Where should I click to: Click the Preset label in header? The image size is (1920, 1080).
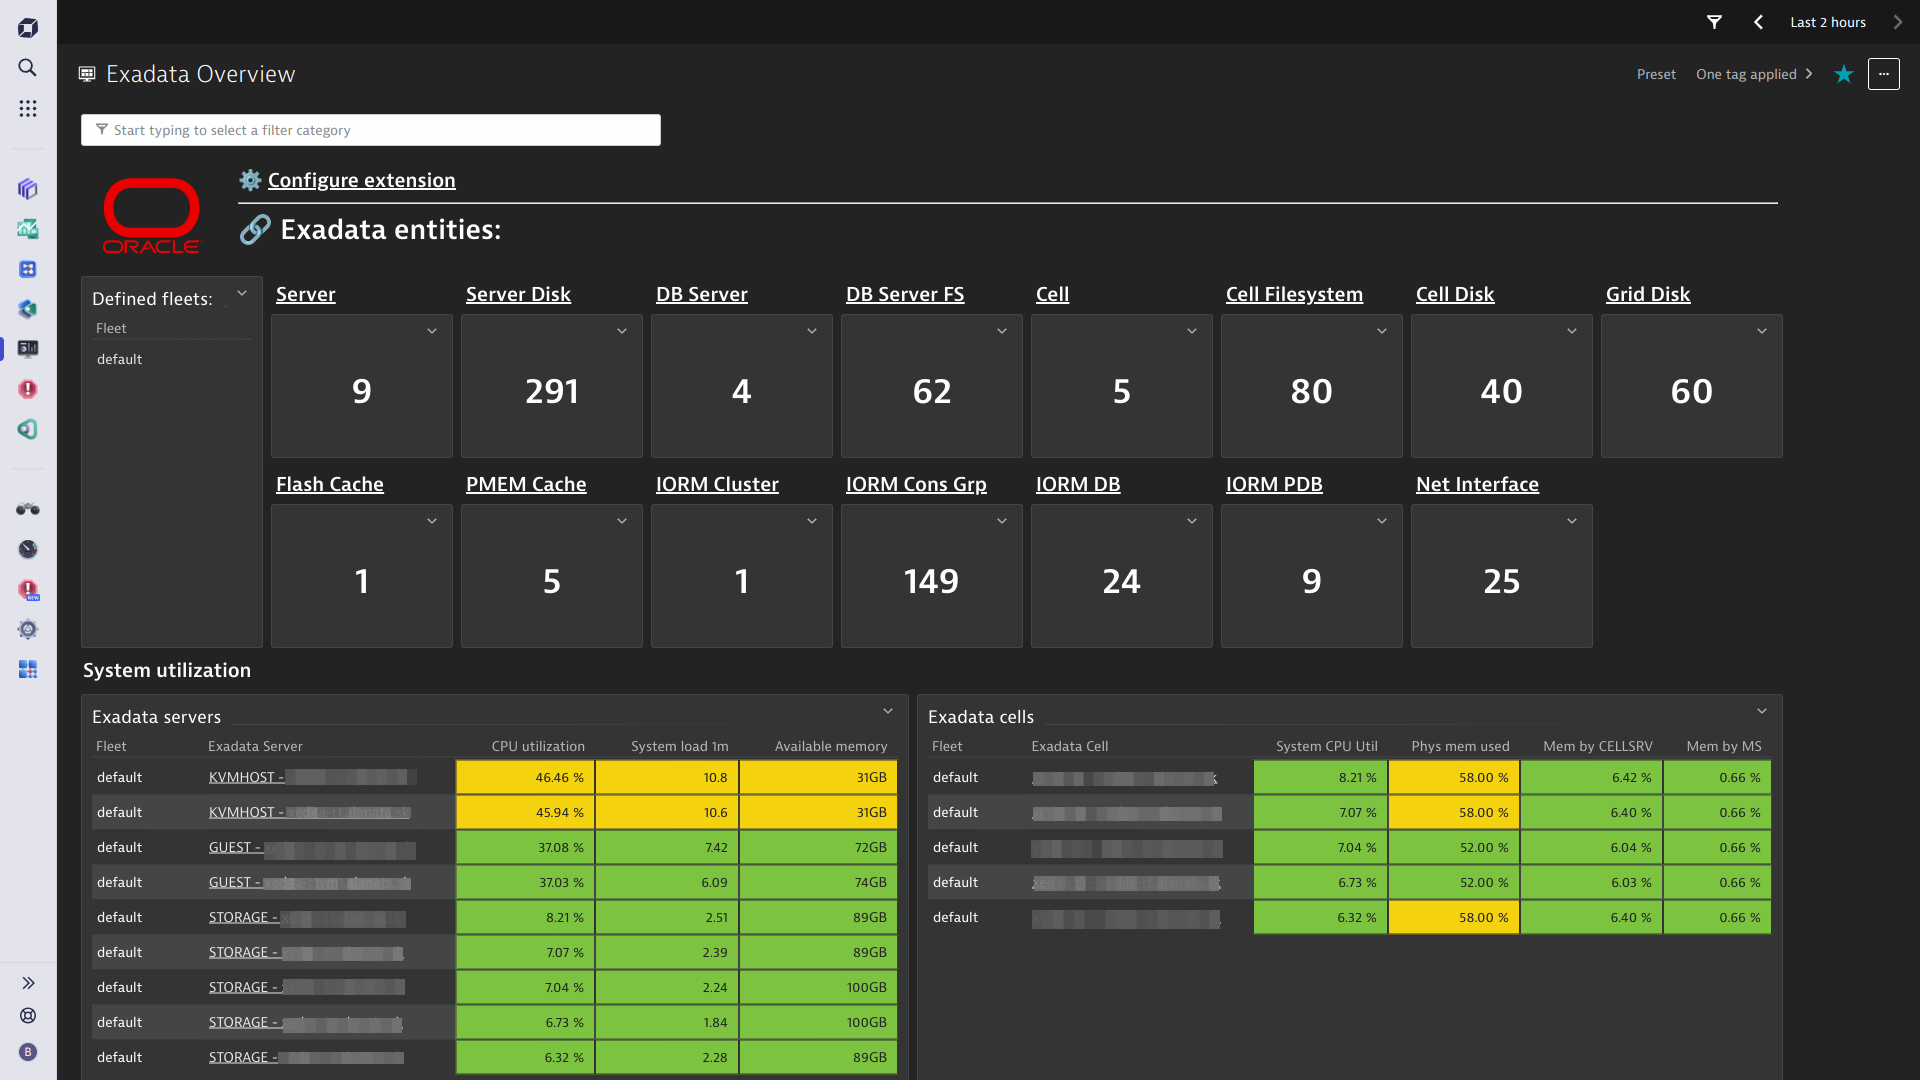click(1656, 74)
